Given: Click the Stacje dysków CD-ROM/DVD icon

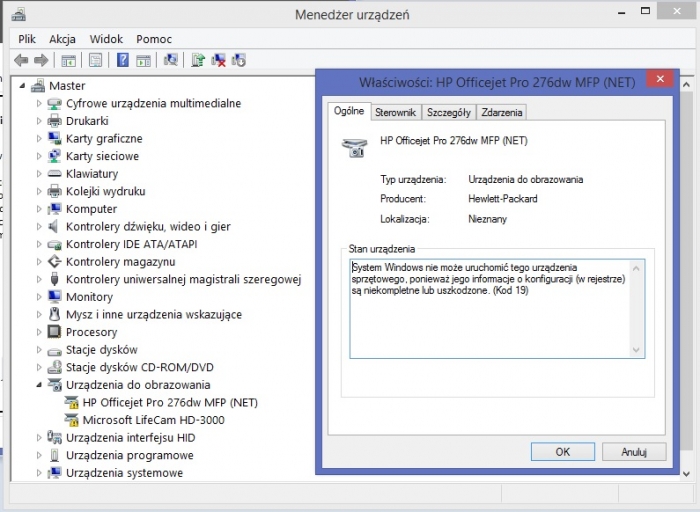Looking at the screenshot, I should tap(54, 367).
